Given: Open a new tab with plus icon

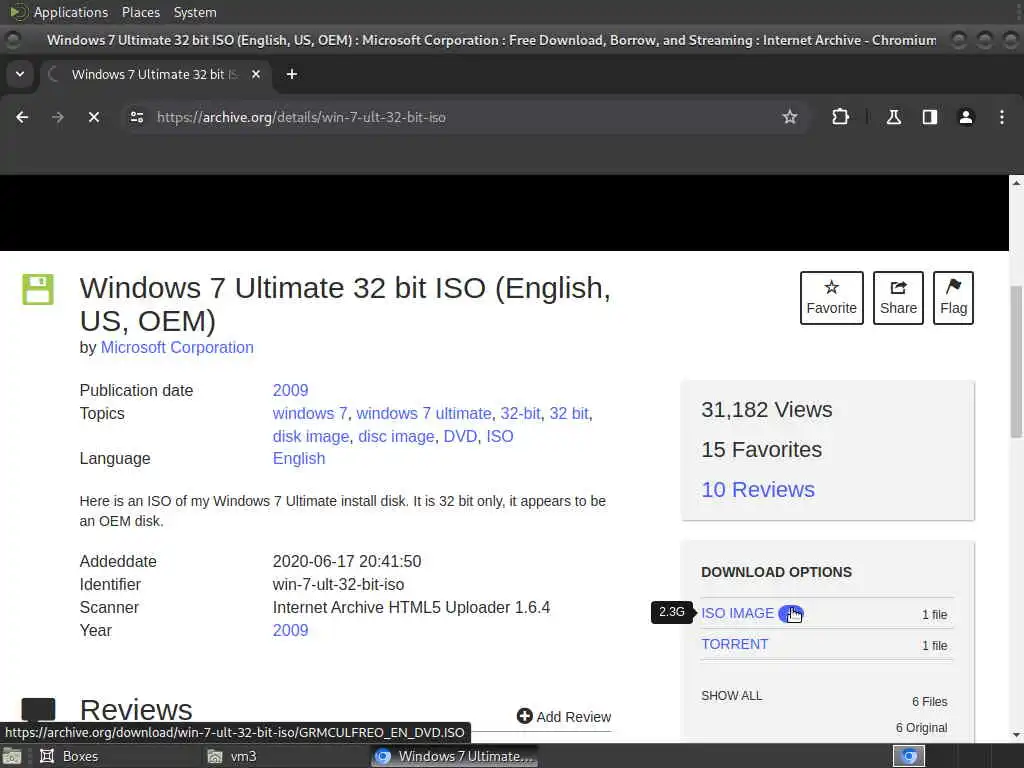Looking at the screenshot, I should 292,74.
